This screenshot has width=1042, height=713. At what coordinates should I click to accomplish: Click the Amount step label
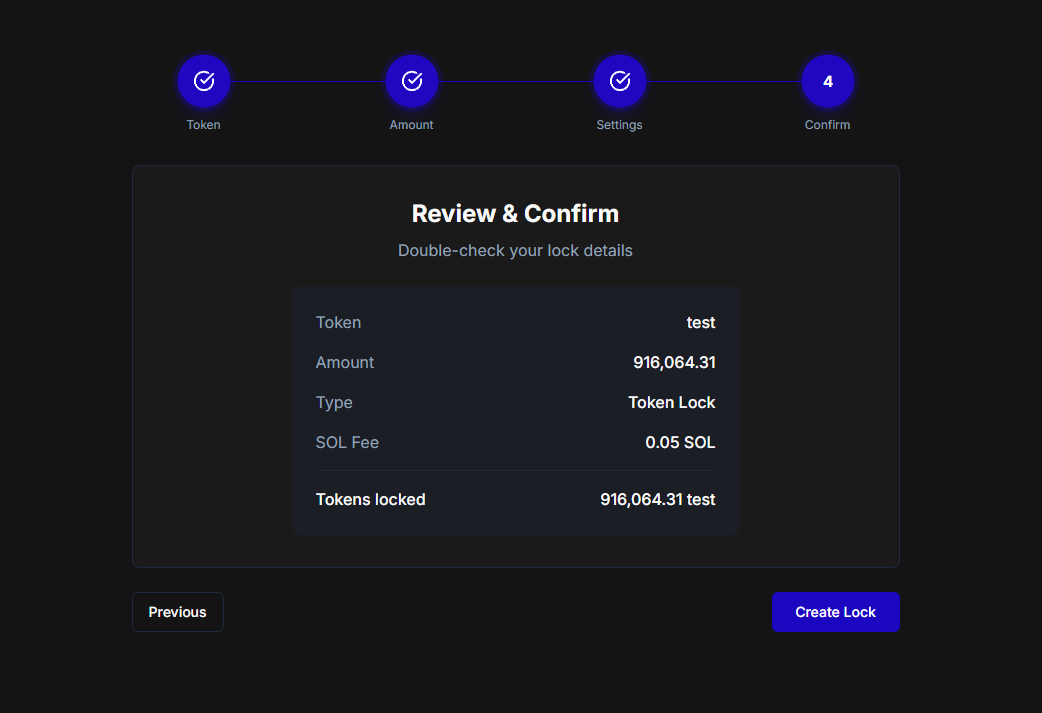tap(411, 125)
